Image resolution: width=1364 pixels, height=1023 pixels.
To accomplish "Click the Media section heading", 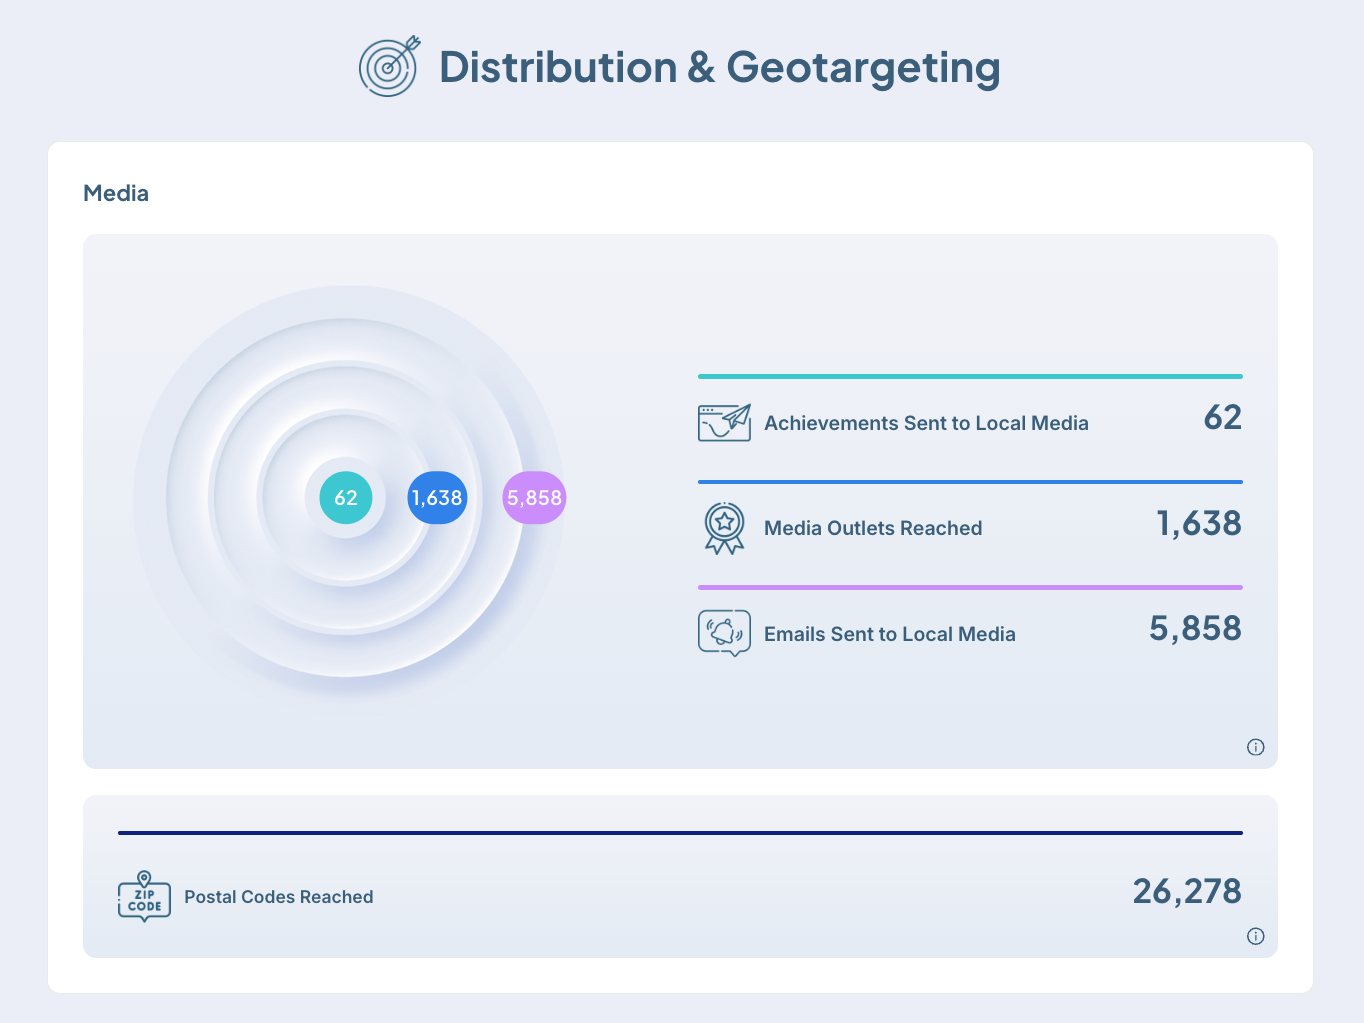I will [116, 194].
